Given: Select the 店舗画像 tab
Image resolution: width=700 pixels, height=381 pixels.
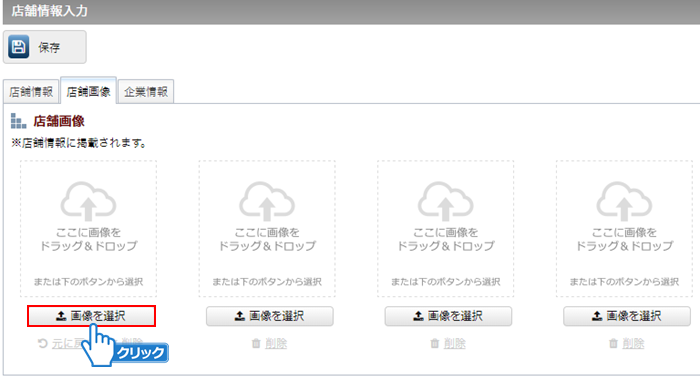Looking at the screenshot, I should point(88,92).
